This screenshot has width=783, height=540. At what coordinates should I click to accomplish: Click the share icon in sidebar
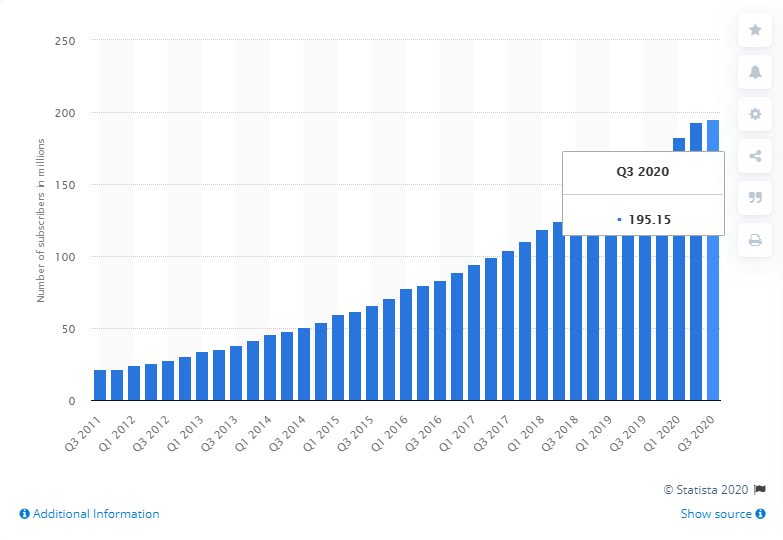(755, 156)
